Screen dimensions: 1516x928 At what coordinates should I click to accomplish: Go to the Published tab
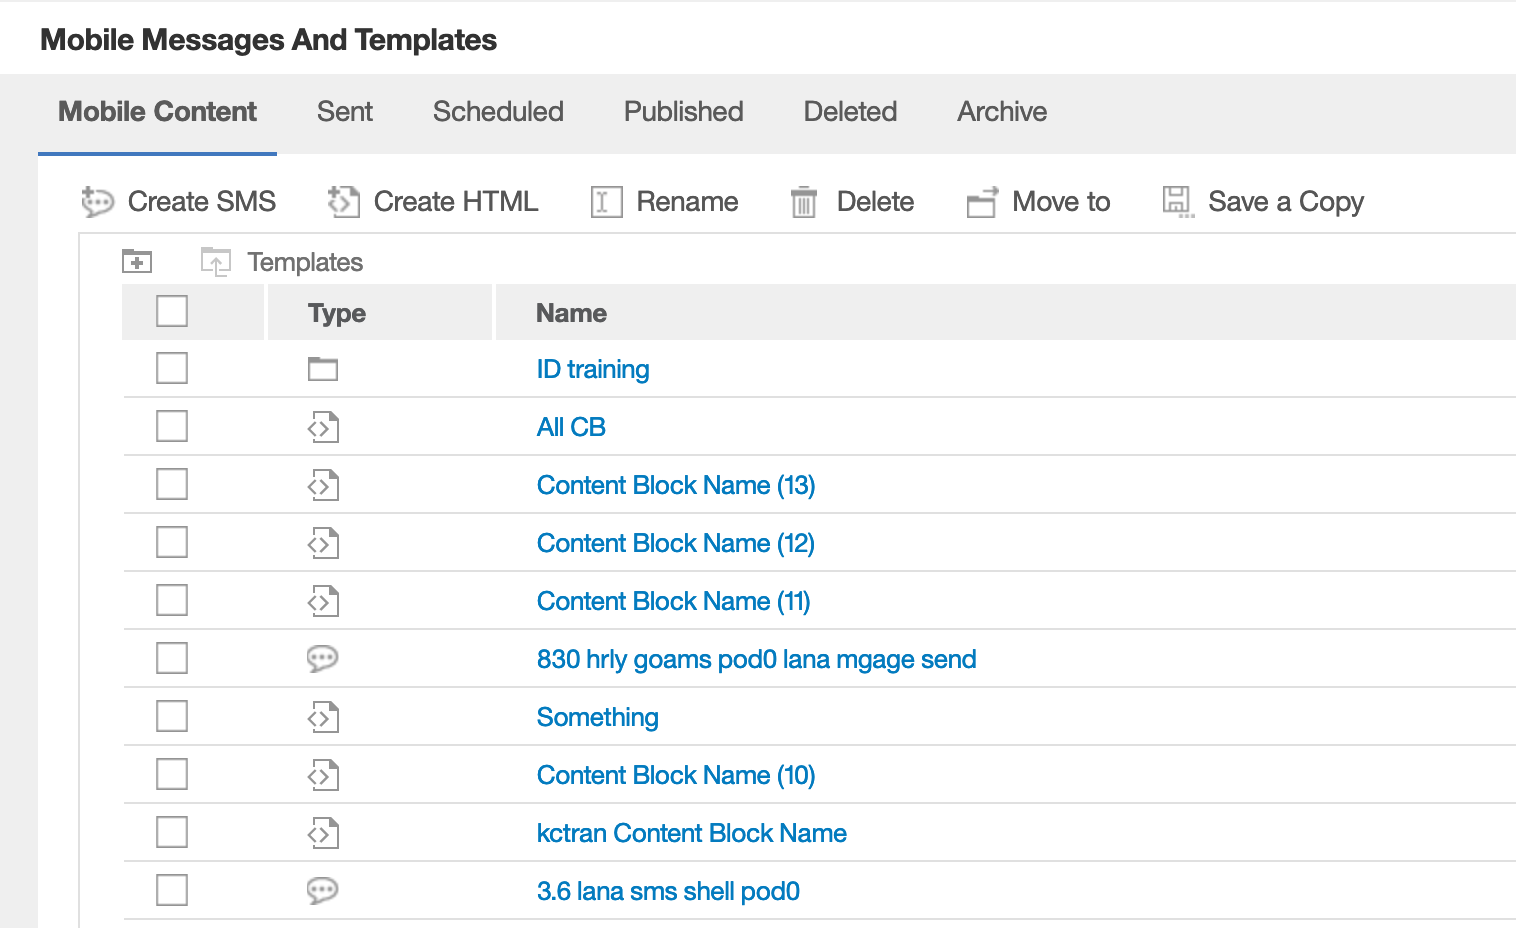click(684, 112)
